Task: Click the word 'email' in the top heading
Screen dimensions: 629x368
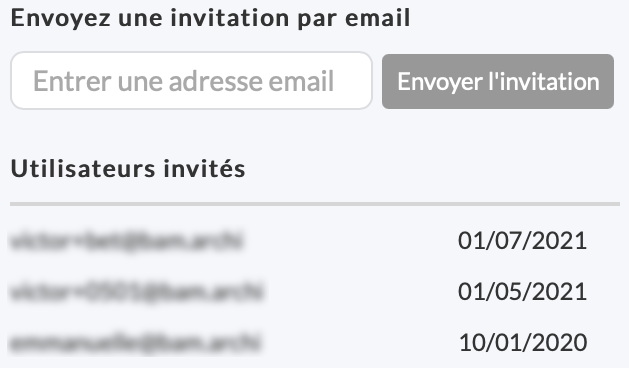Action: (378, 18)
